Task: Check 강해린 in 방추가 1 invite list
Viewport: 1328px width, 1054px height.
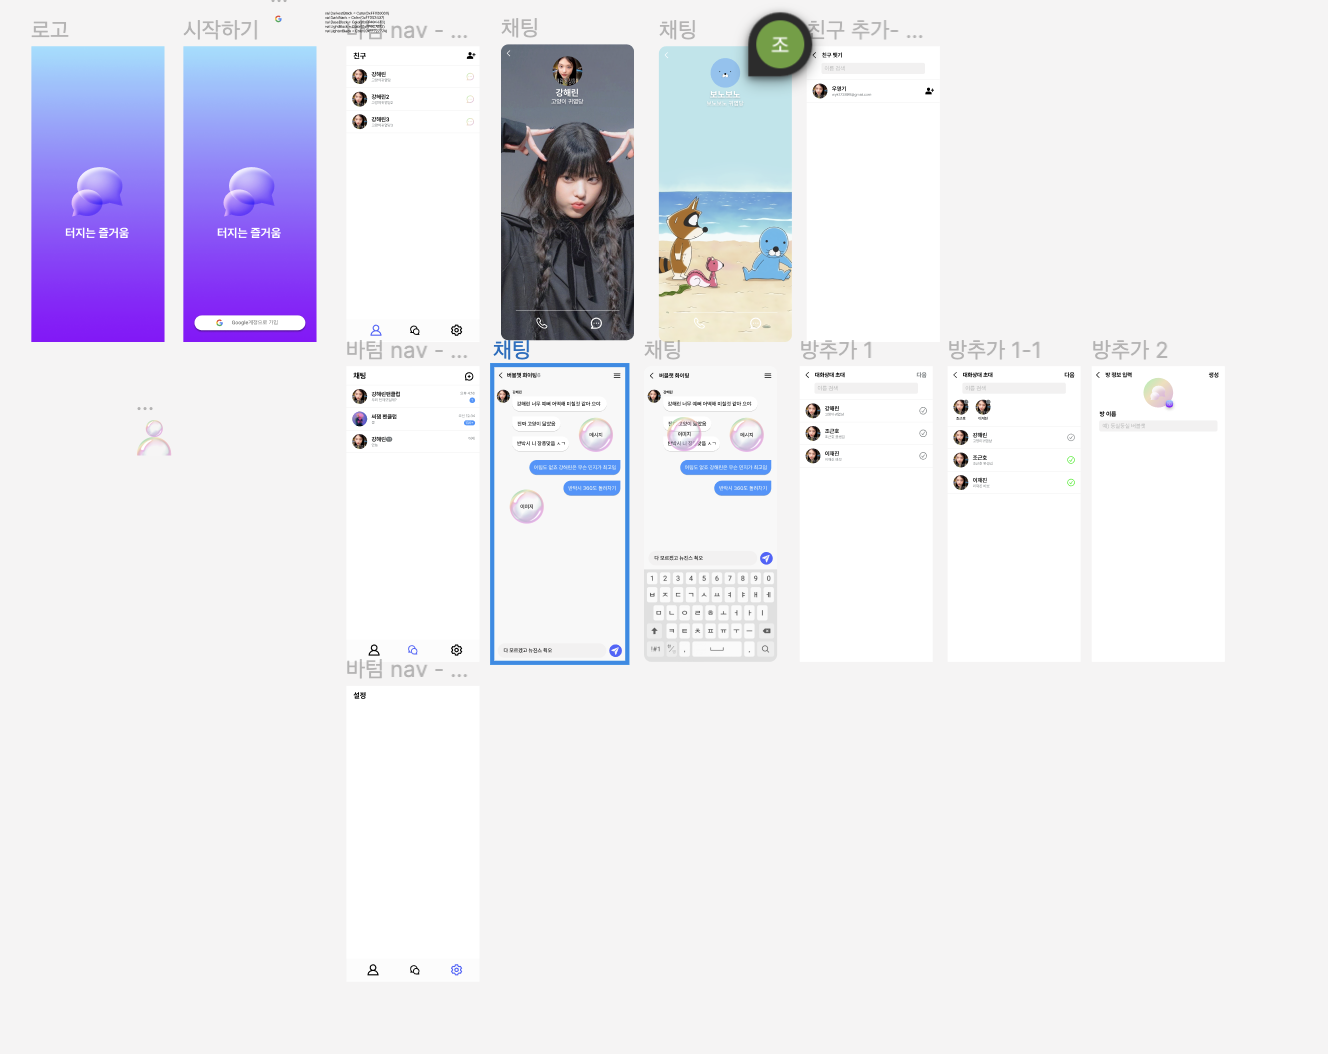Action: 923,411
